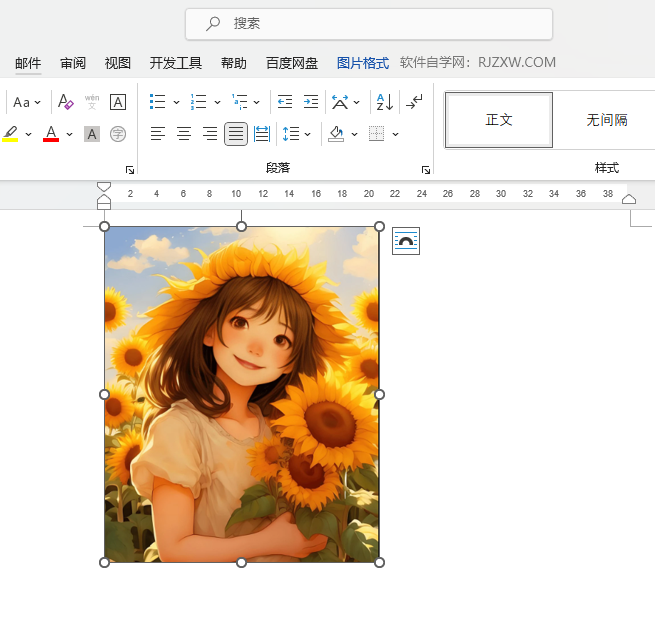
Task: Open the 审阅 tab
Action: [x=73, y=63]
